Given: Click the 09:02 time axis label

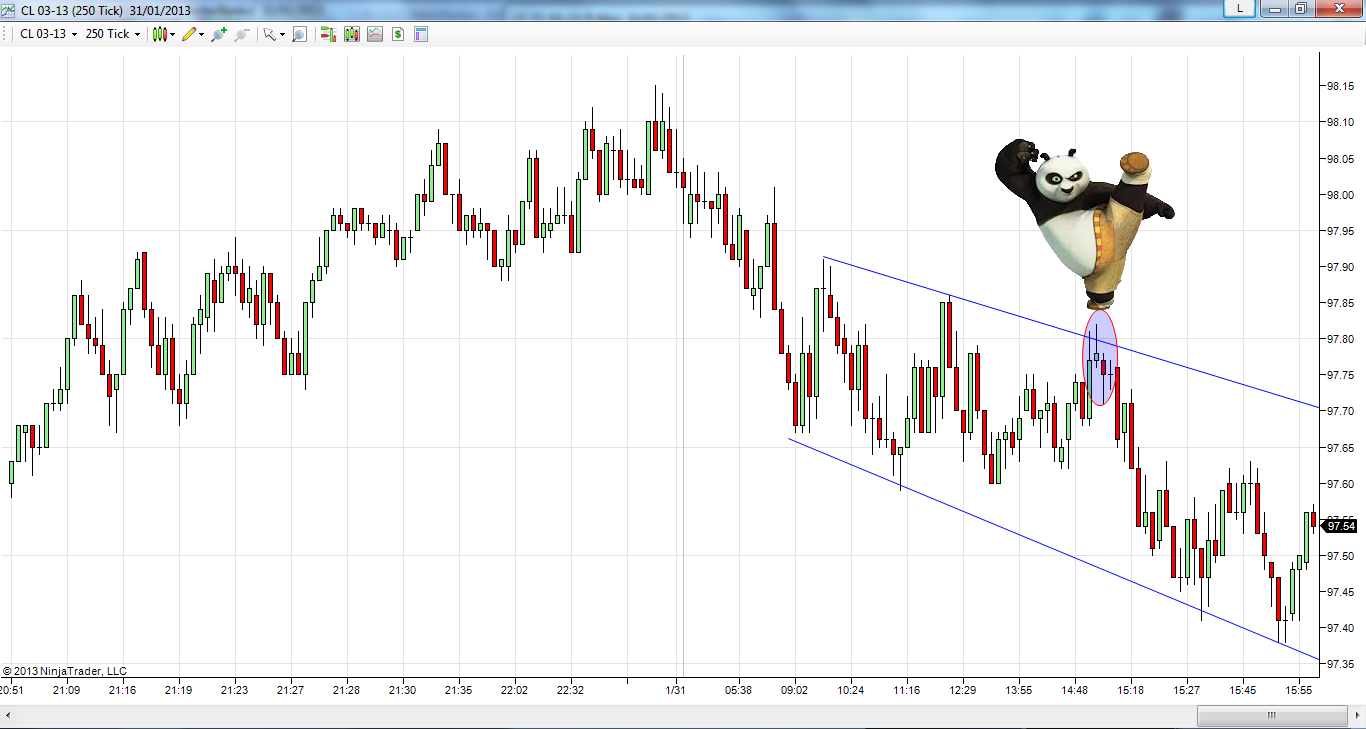Looking at the screenshot, I should pos(795,690).
